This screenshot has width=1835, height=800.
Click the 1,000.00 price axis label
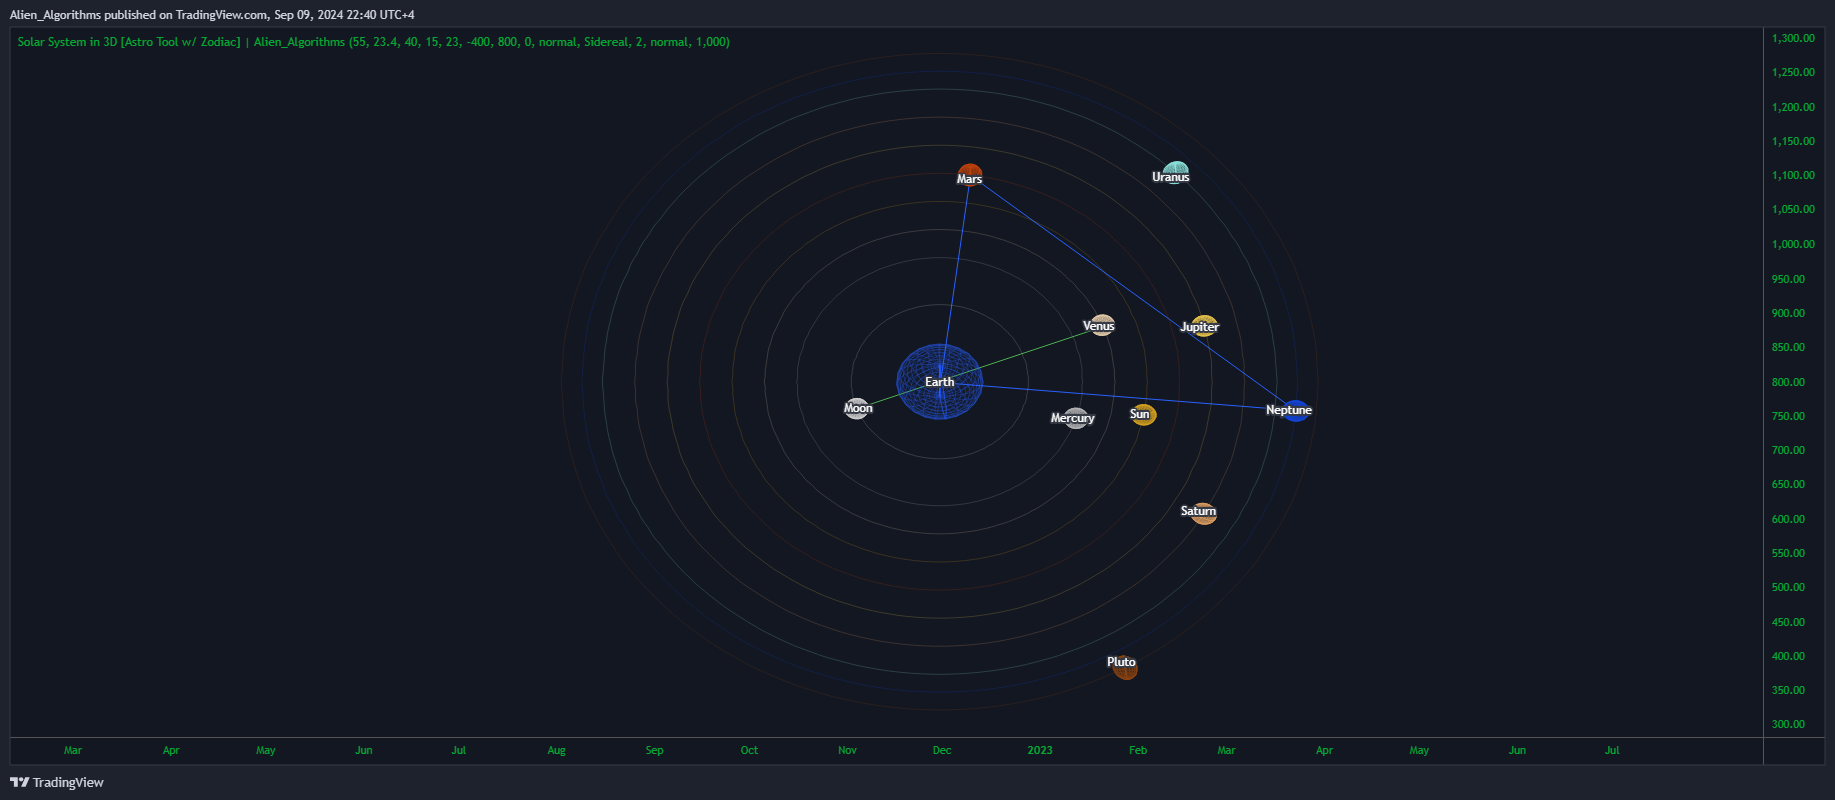point(1793,244)
